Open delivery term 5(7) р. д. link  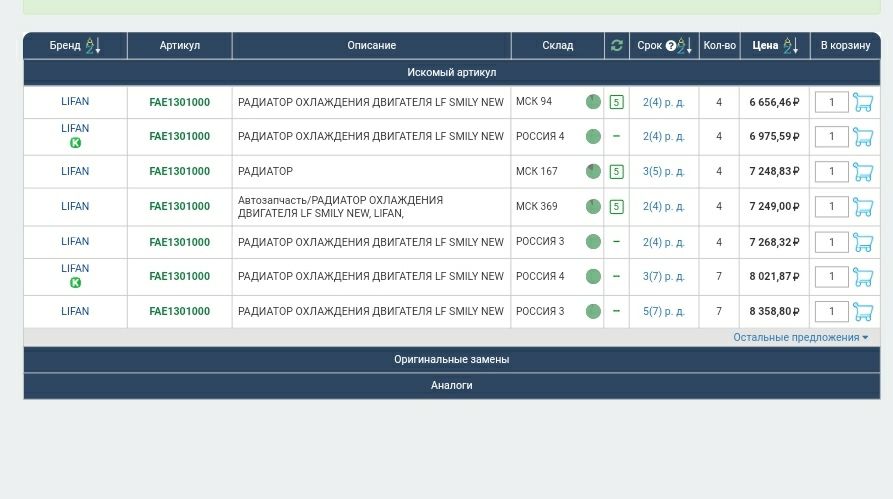(663, 312)
